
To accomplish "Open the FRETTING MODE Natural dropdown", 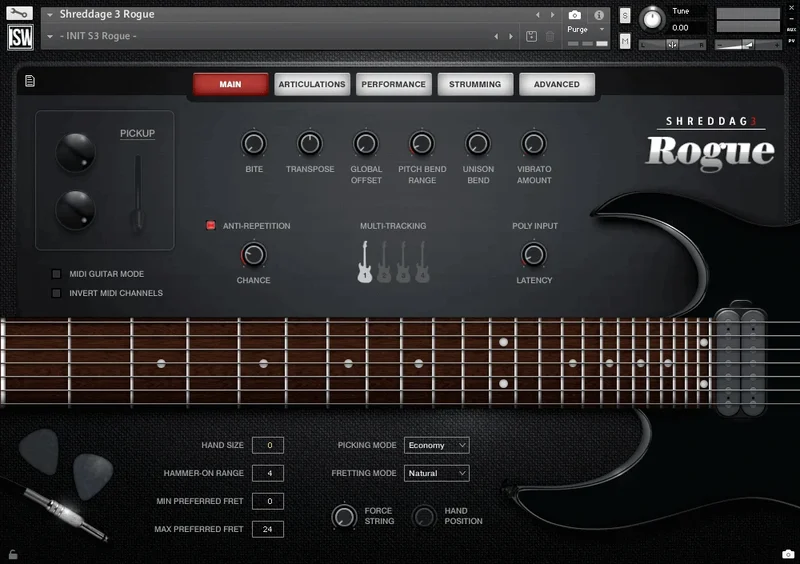I will [437, 473].
